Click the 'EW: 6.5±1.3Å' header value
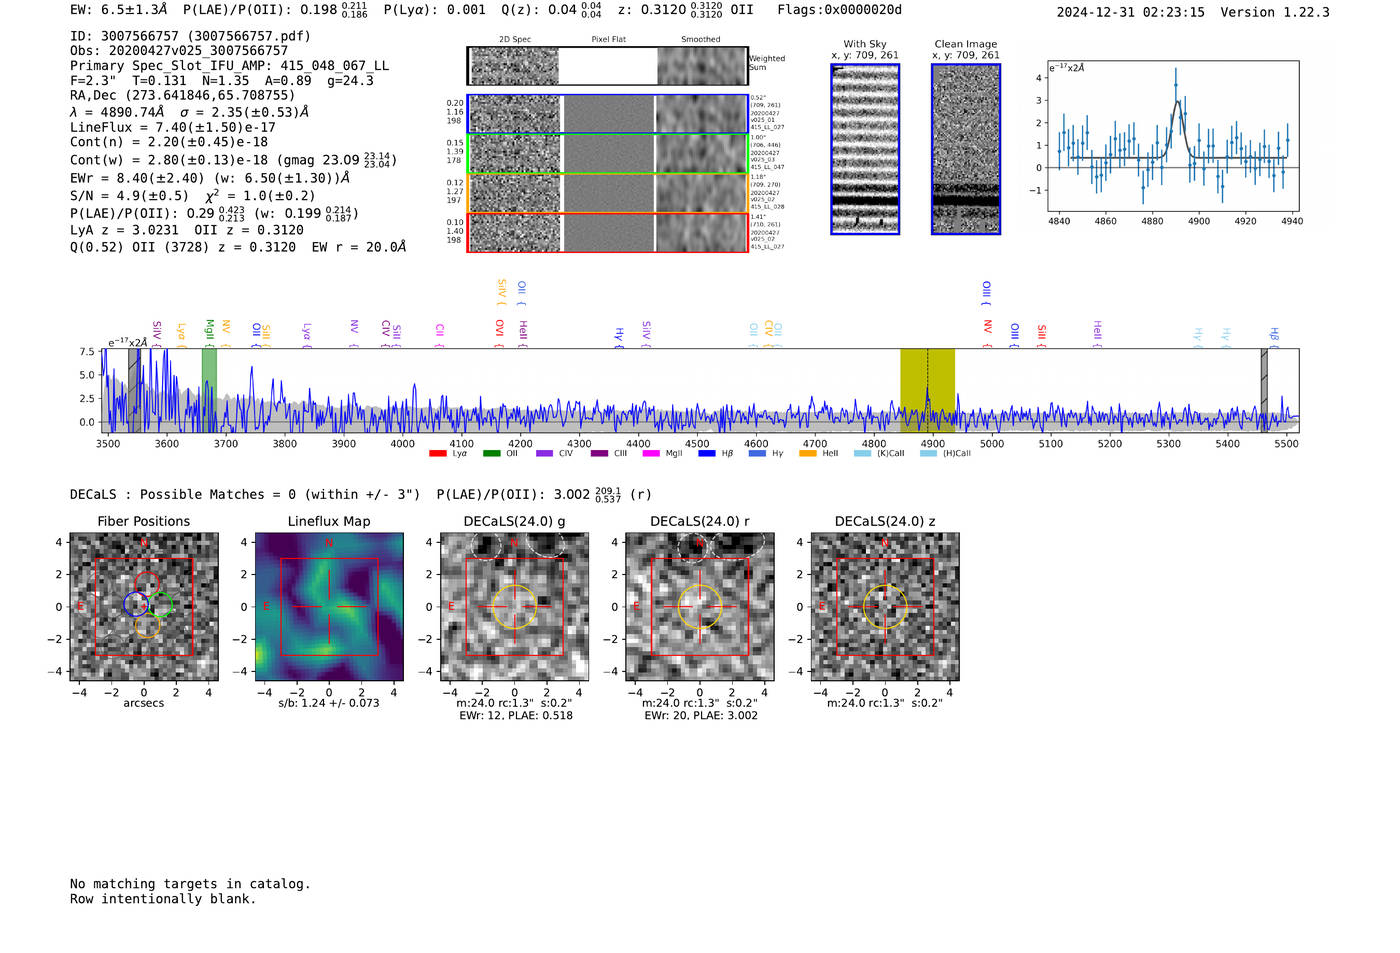This screenshot has height=953, width=1400. click(x=118, y=10)
